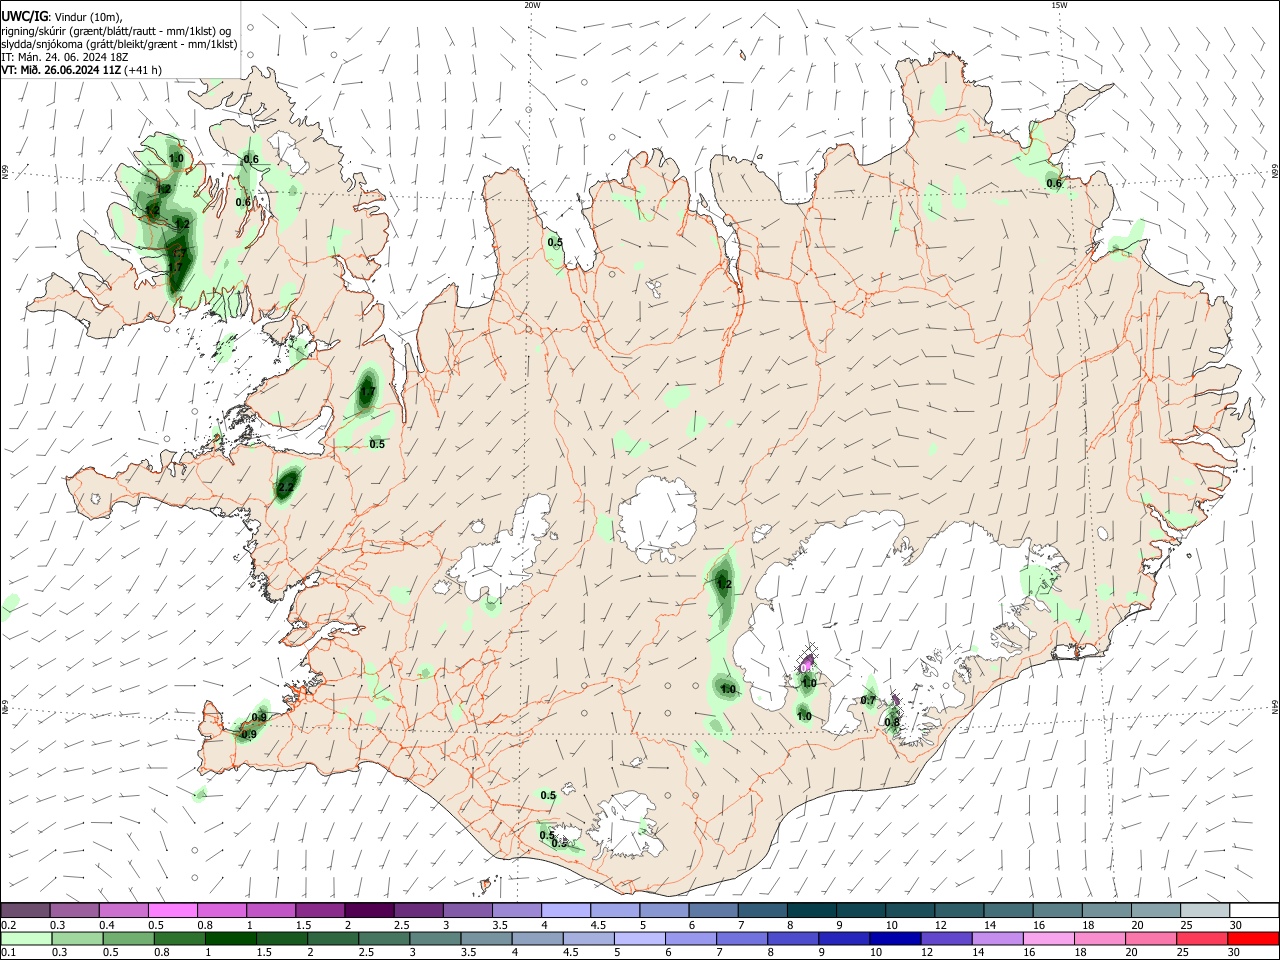Click the grey-blue 4 swatch in the bottom scale
The image size is (1280, 960).
[x=536, y=938]
